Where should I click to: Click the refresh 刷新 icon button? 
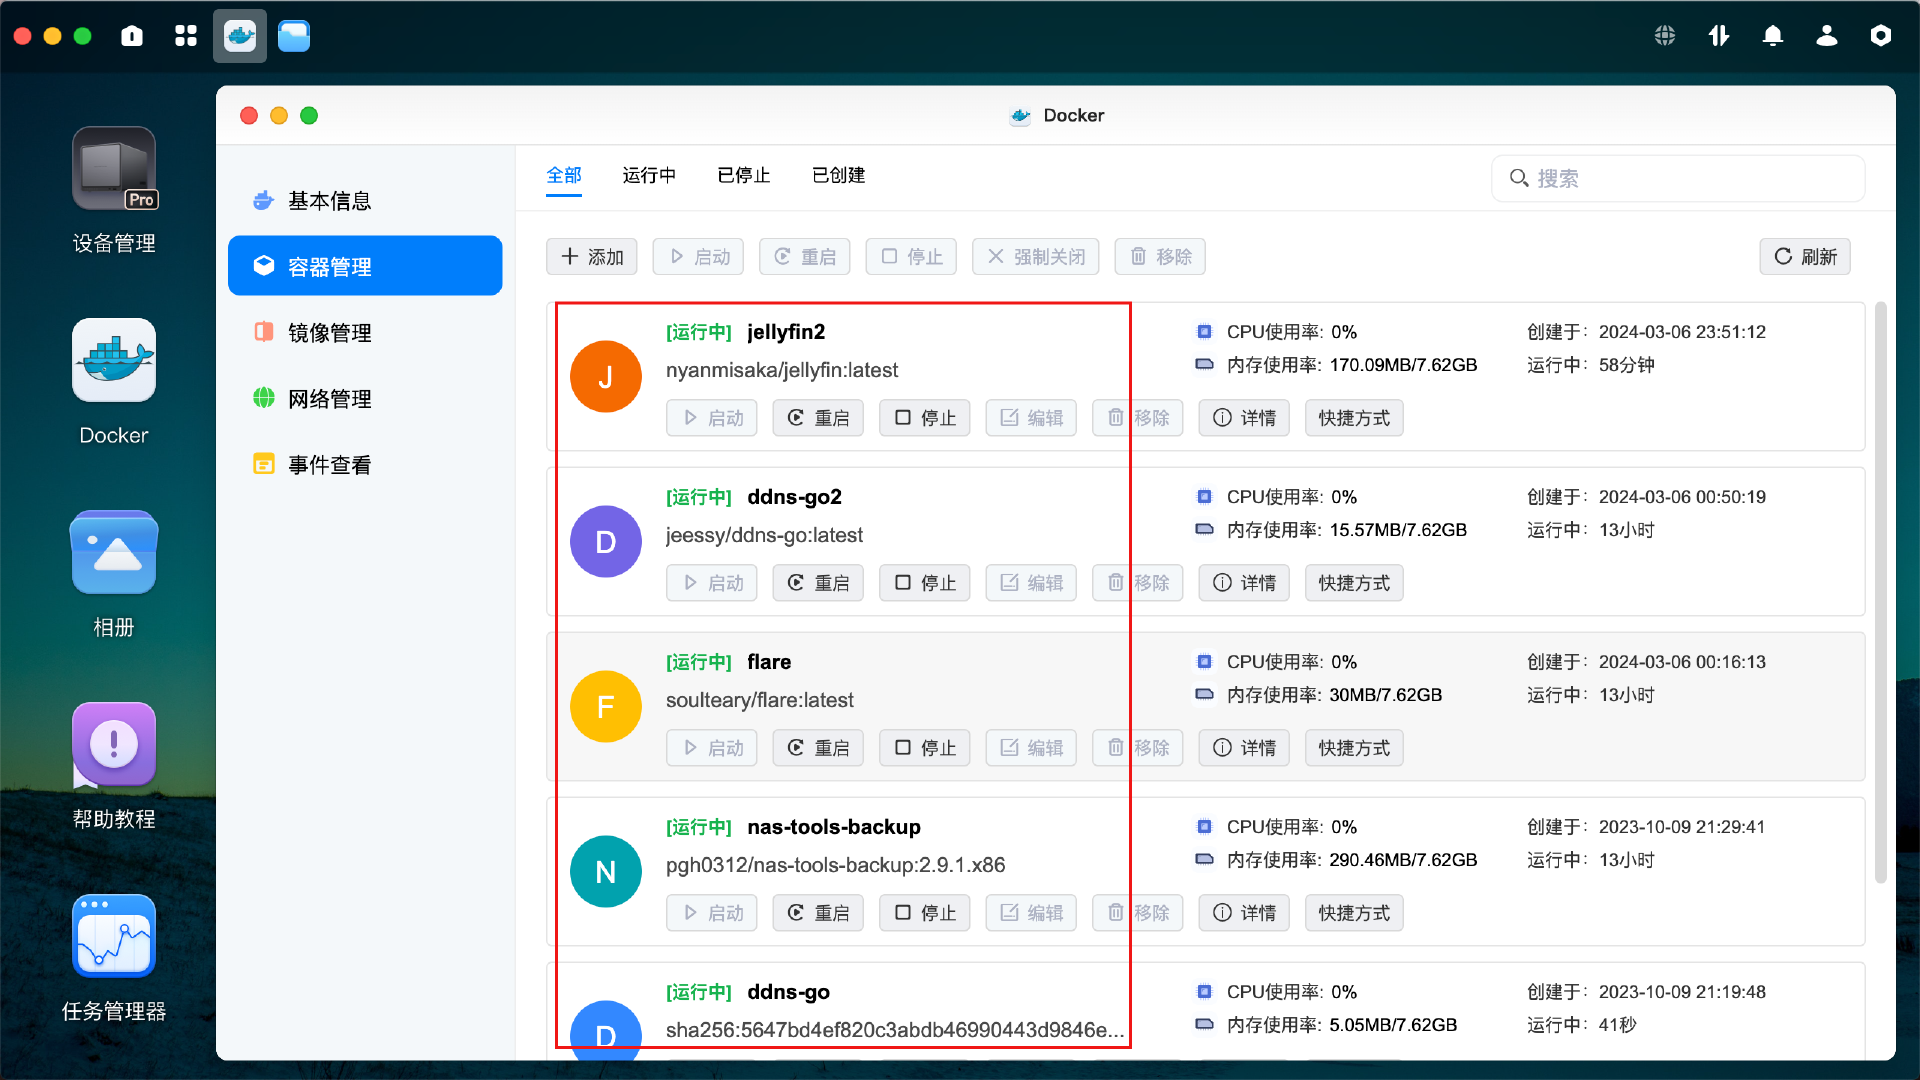tap(1805, 256)
